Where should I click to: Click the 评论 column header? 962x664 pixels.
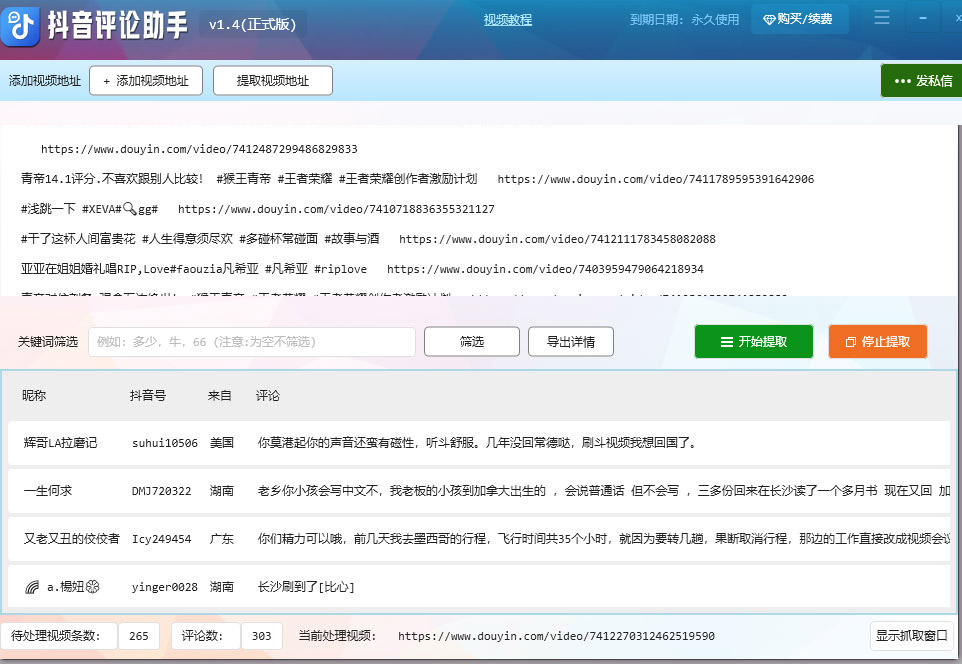pyautogui.click(x=267, y=396)
